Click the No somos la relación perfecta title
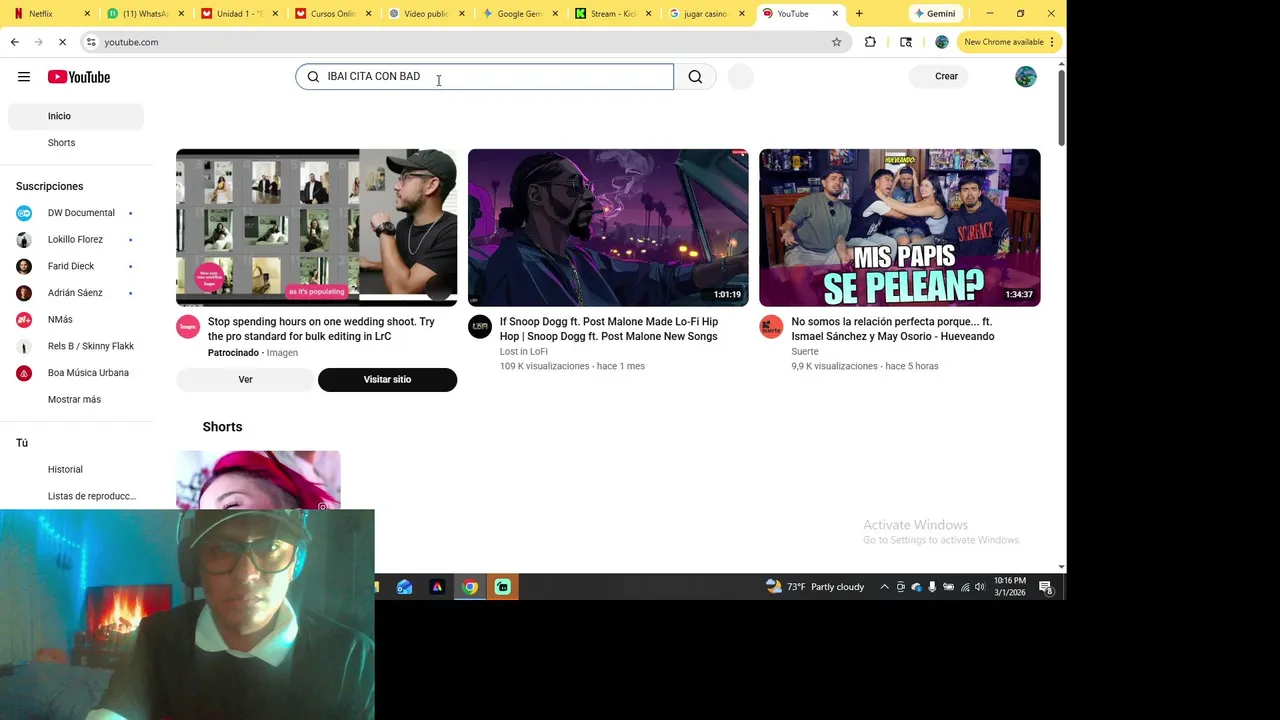This screenshot has width=1280, height=720. pyautogui.click(x=892, y=329)
